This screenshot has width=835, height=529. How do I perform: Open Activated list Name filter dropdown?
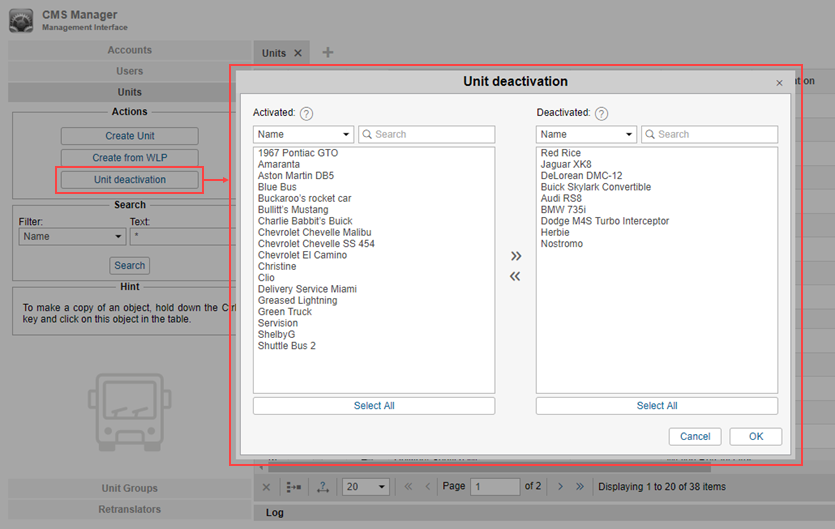coord(304,134)
